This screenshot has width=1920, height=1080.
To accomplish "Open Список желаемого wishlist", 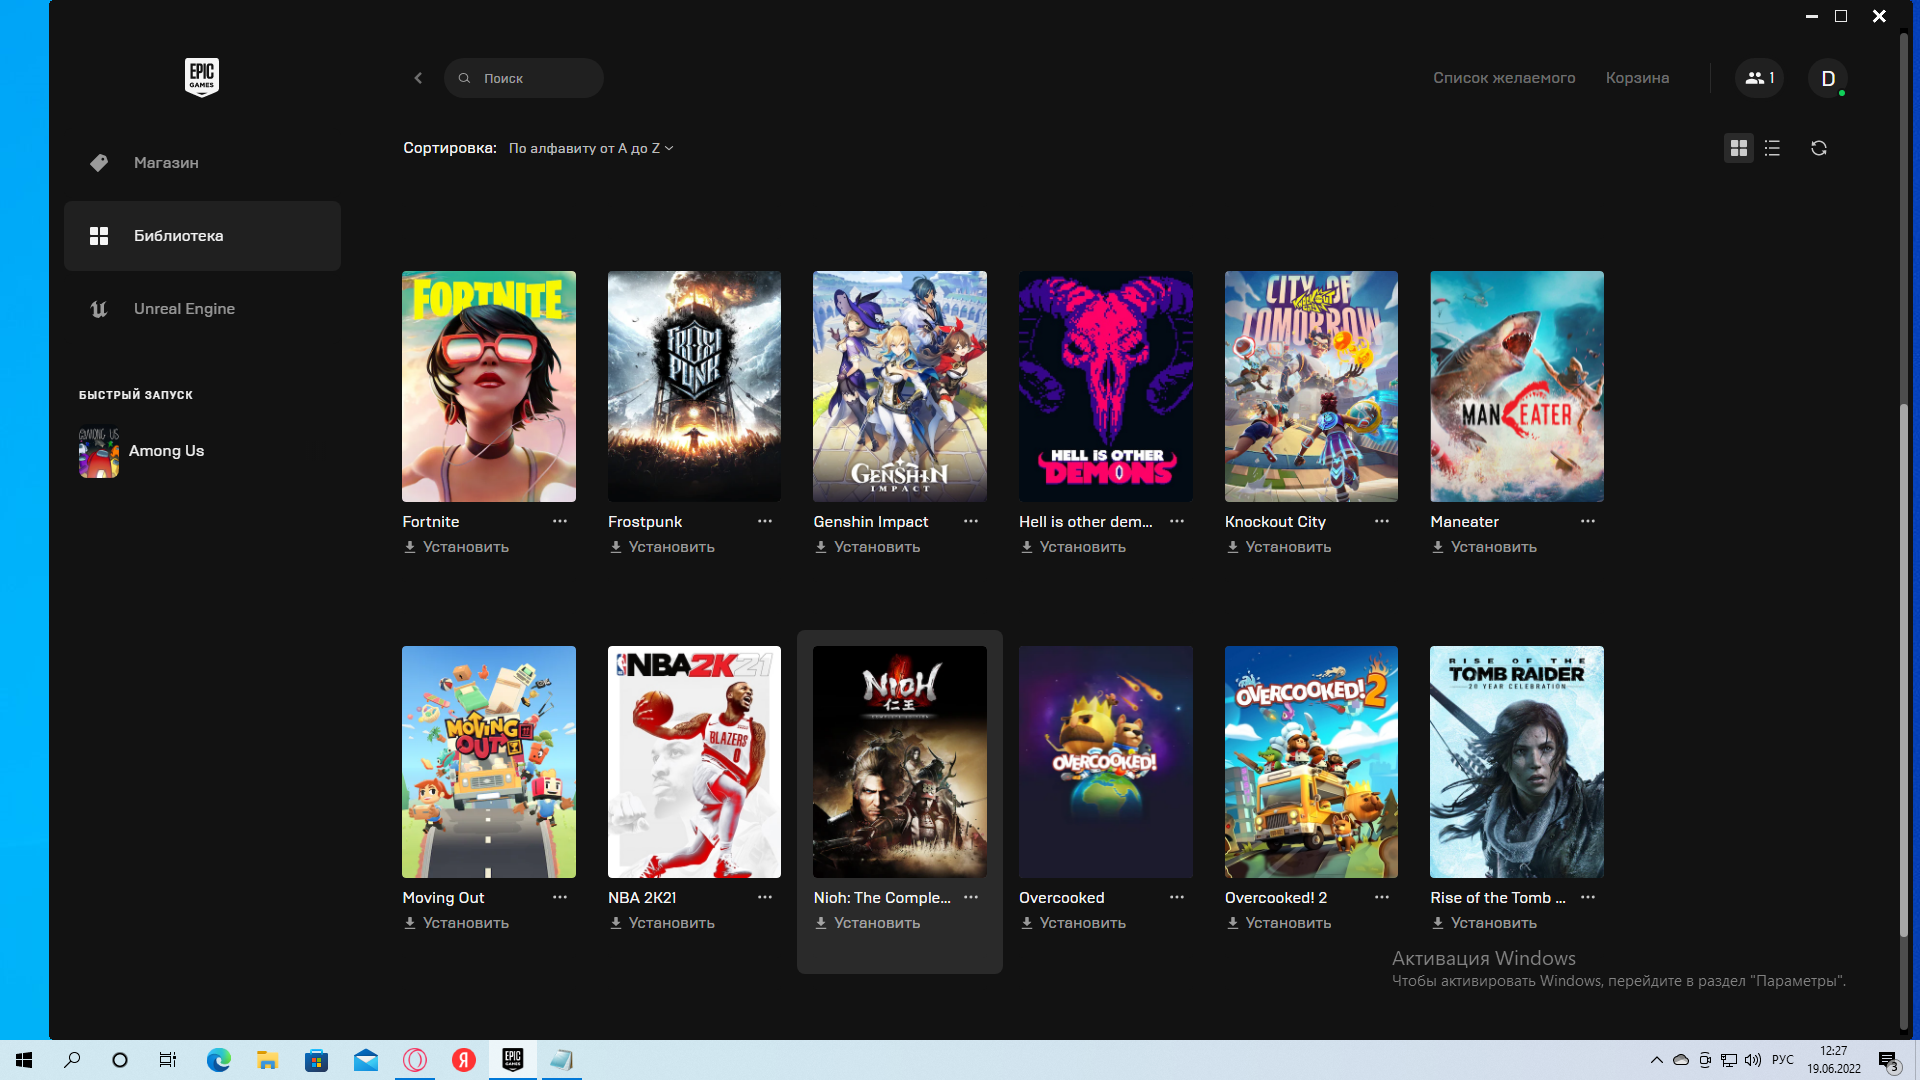I will pos(1504,78).
